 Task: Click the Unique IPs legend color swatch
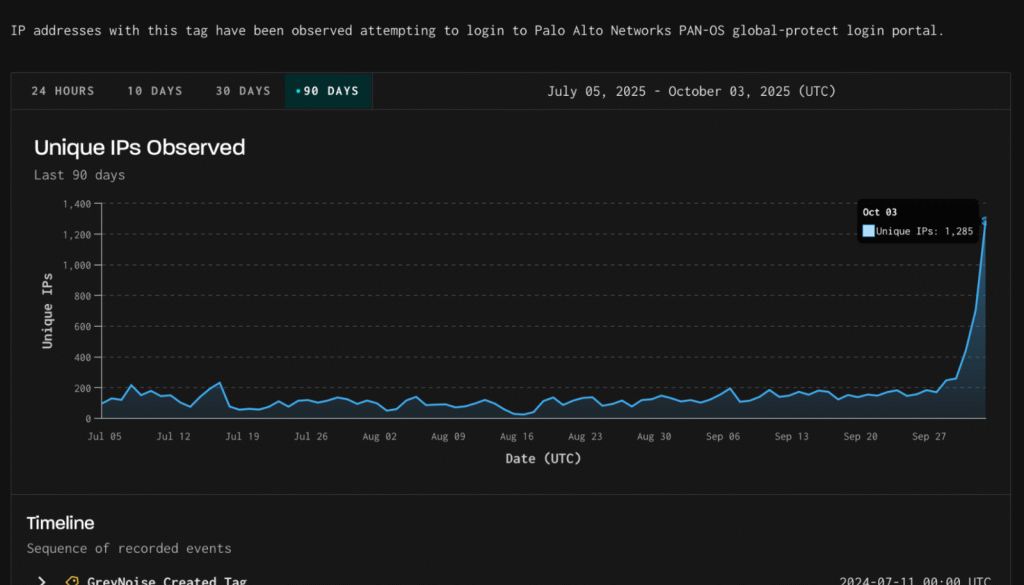(x=868, y=231)
